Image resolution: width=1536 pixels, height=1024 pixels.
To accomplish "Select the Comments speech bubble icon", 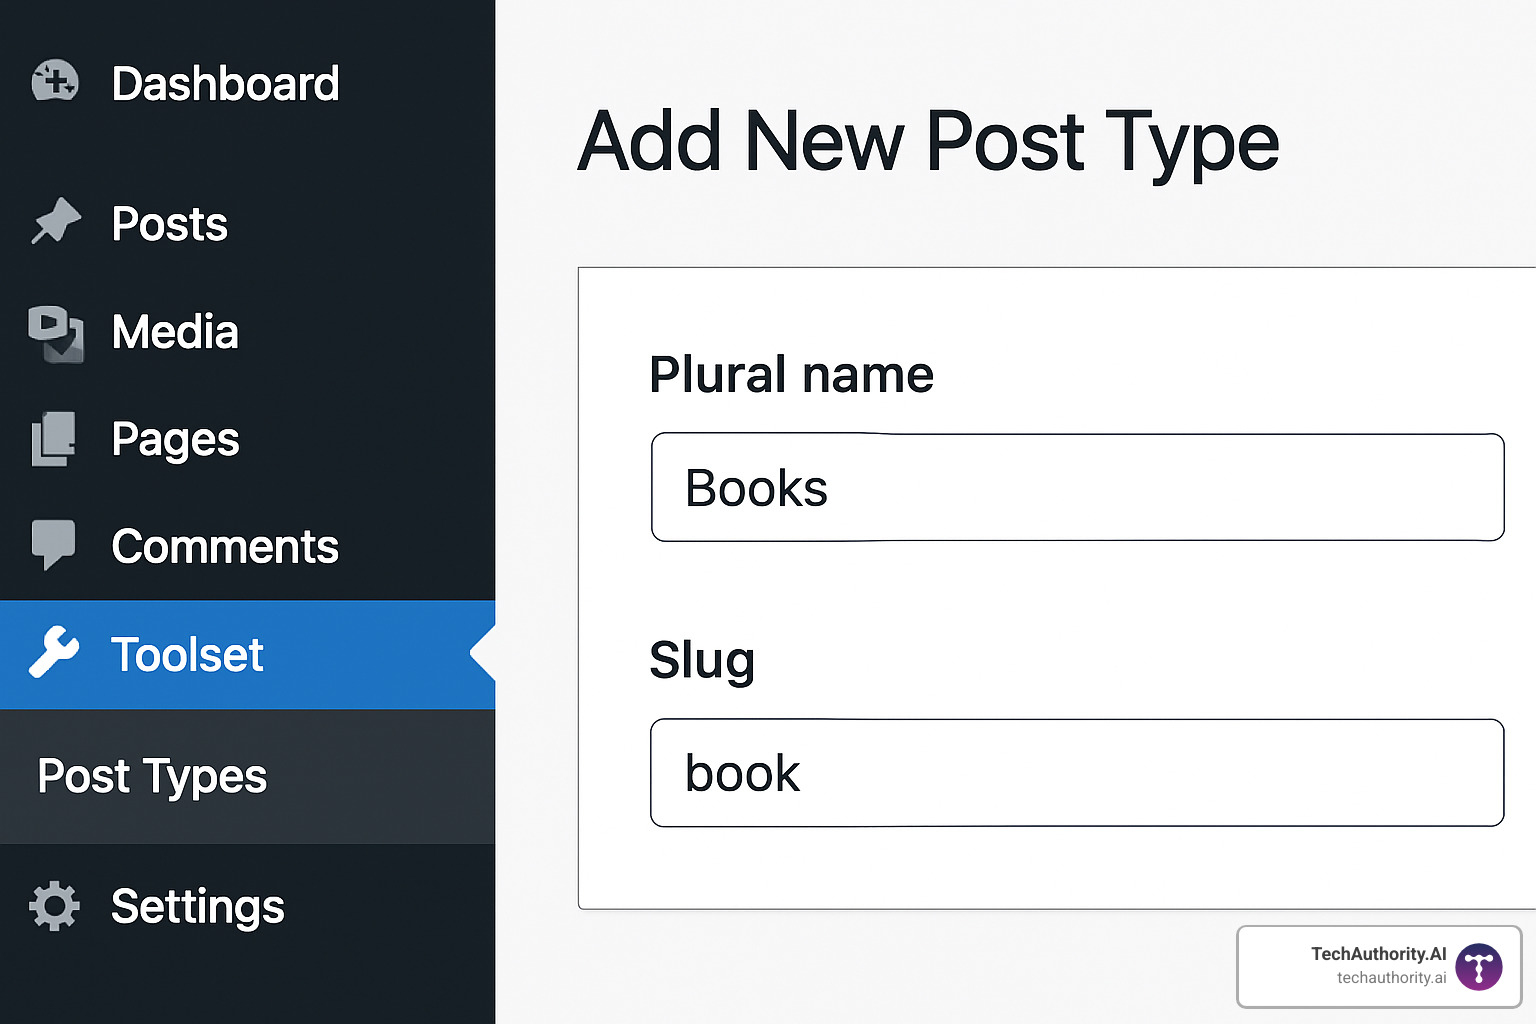I will pos(55,545).
